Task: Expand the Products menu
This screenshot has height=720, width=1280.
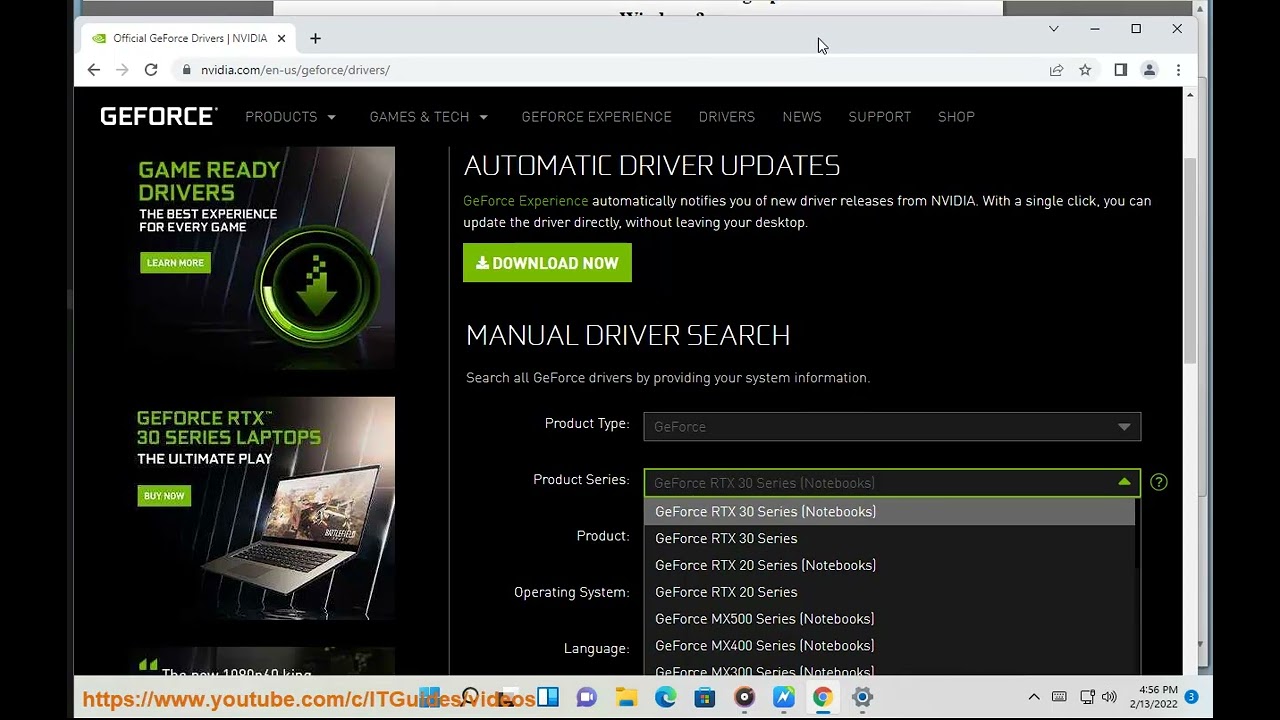Action: (290, 117)
